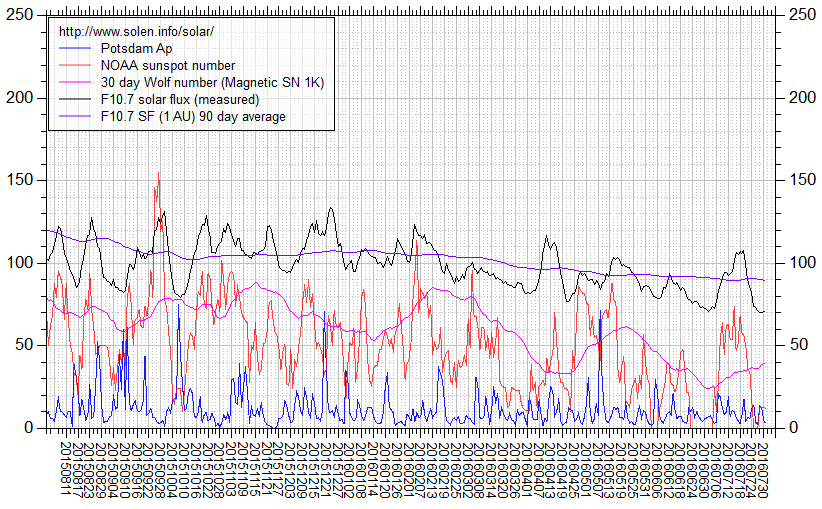Click the date label 20160525
The height and width of the screenshot is (509, 822).
coord(633,470)
